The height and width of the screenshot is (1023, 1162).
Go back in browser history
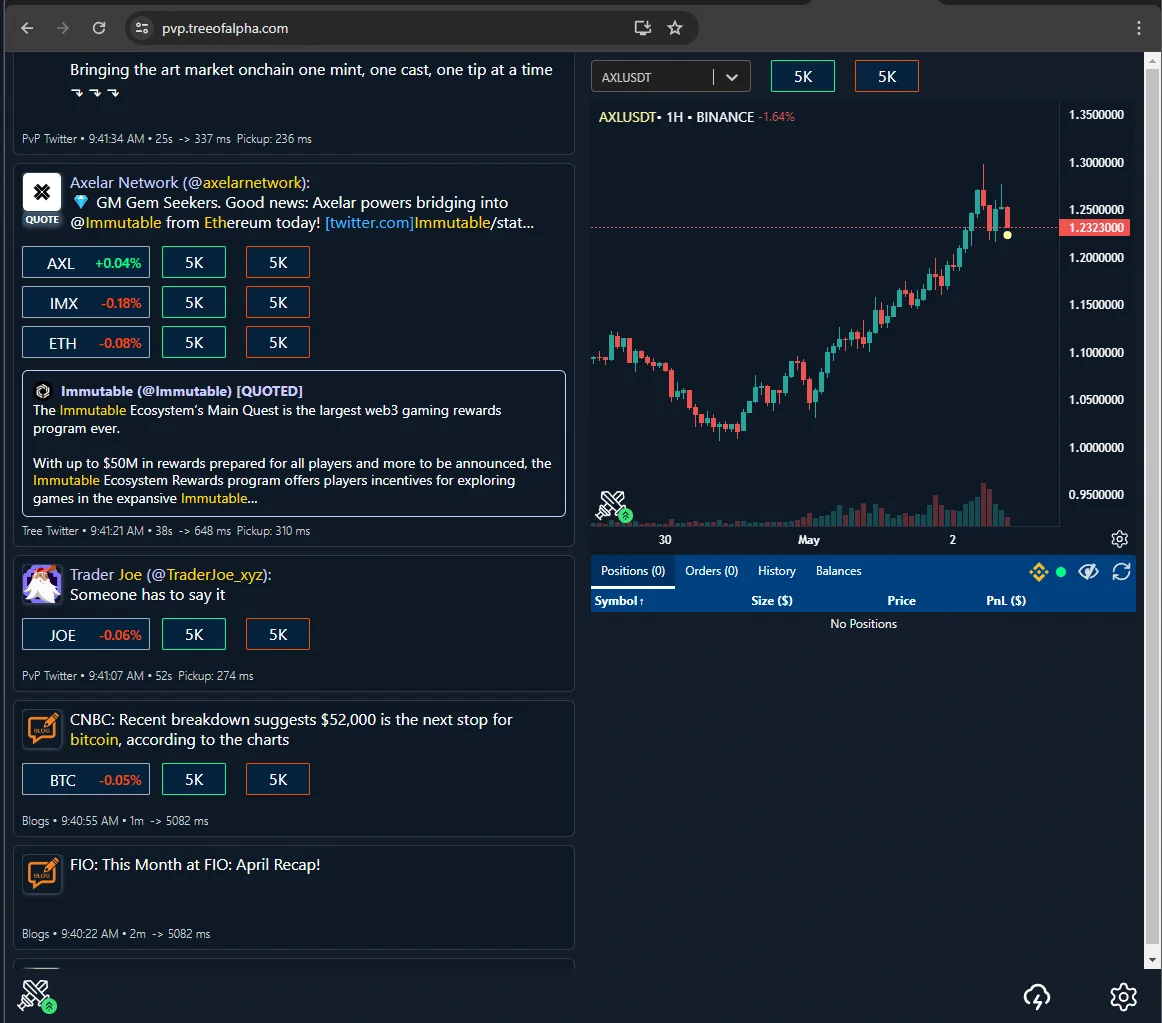coord(27,28)
